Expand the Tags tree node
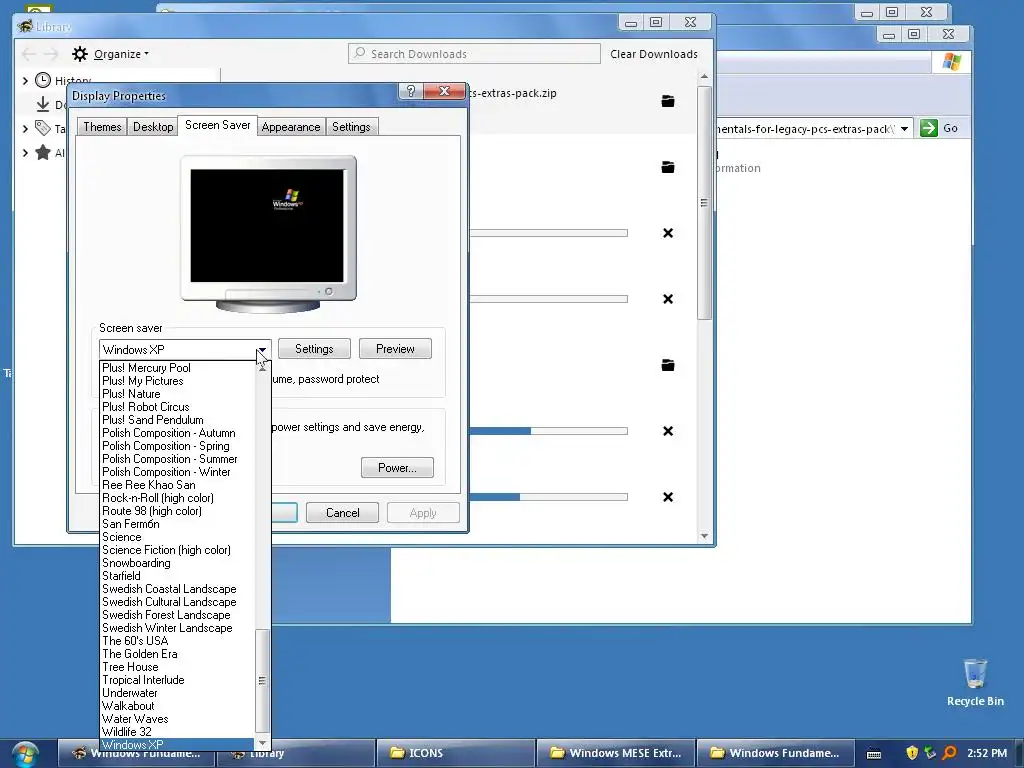1024x768 pixels. pyautogui.click(x=25, y=129)
